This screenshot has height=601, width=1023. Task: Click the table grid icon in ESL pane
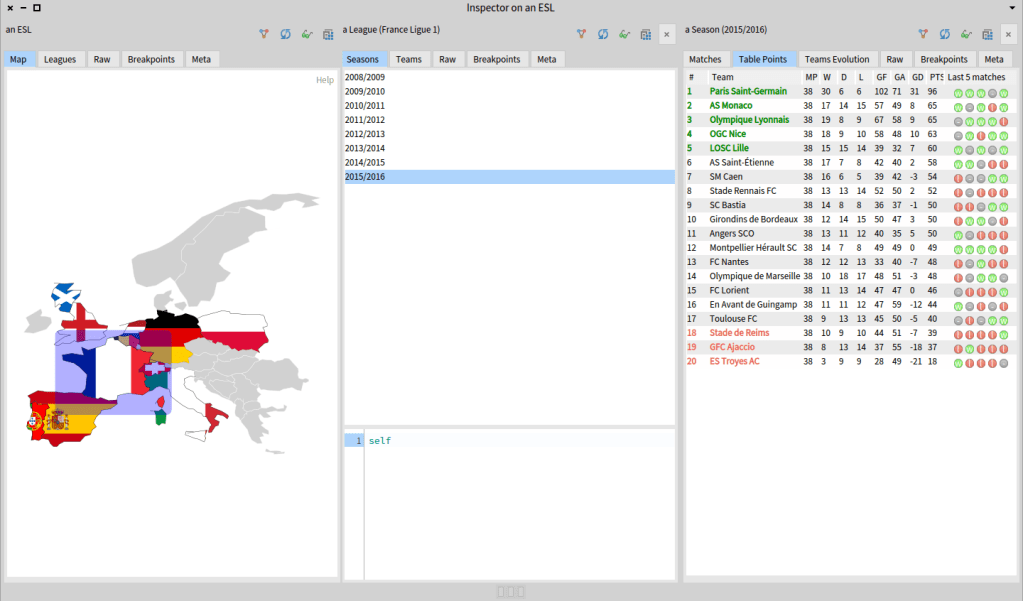[x=328, y=34]
